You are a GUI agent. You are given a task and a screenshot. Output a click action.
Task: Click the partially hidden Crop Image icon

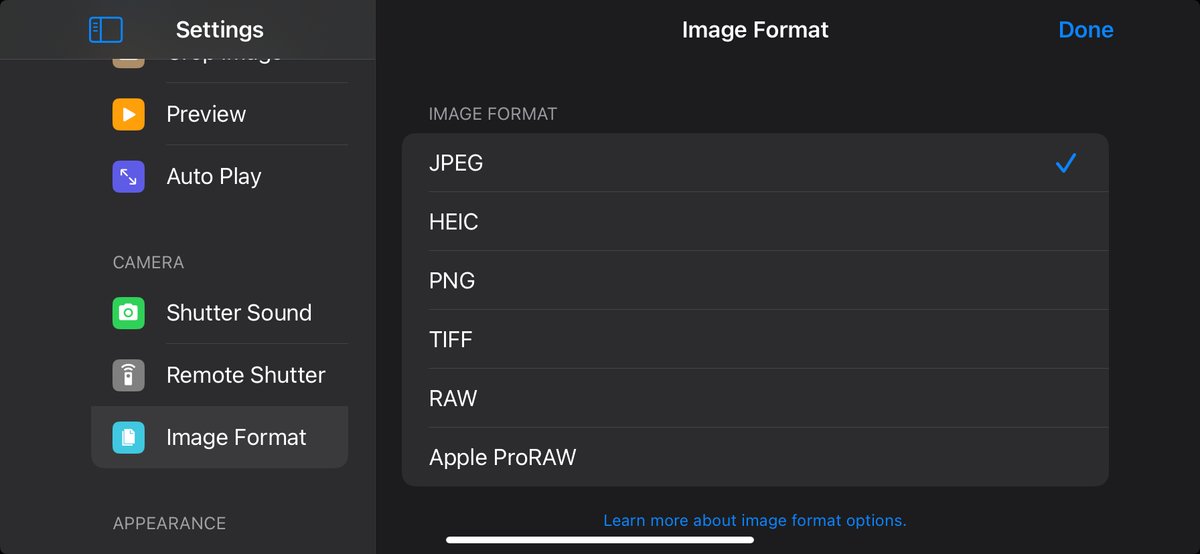coord(128,61)
